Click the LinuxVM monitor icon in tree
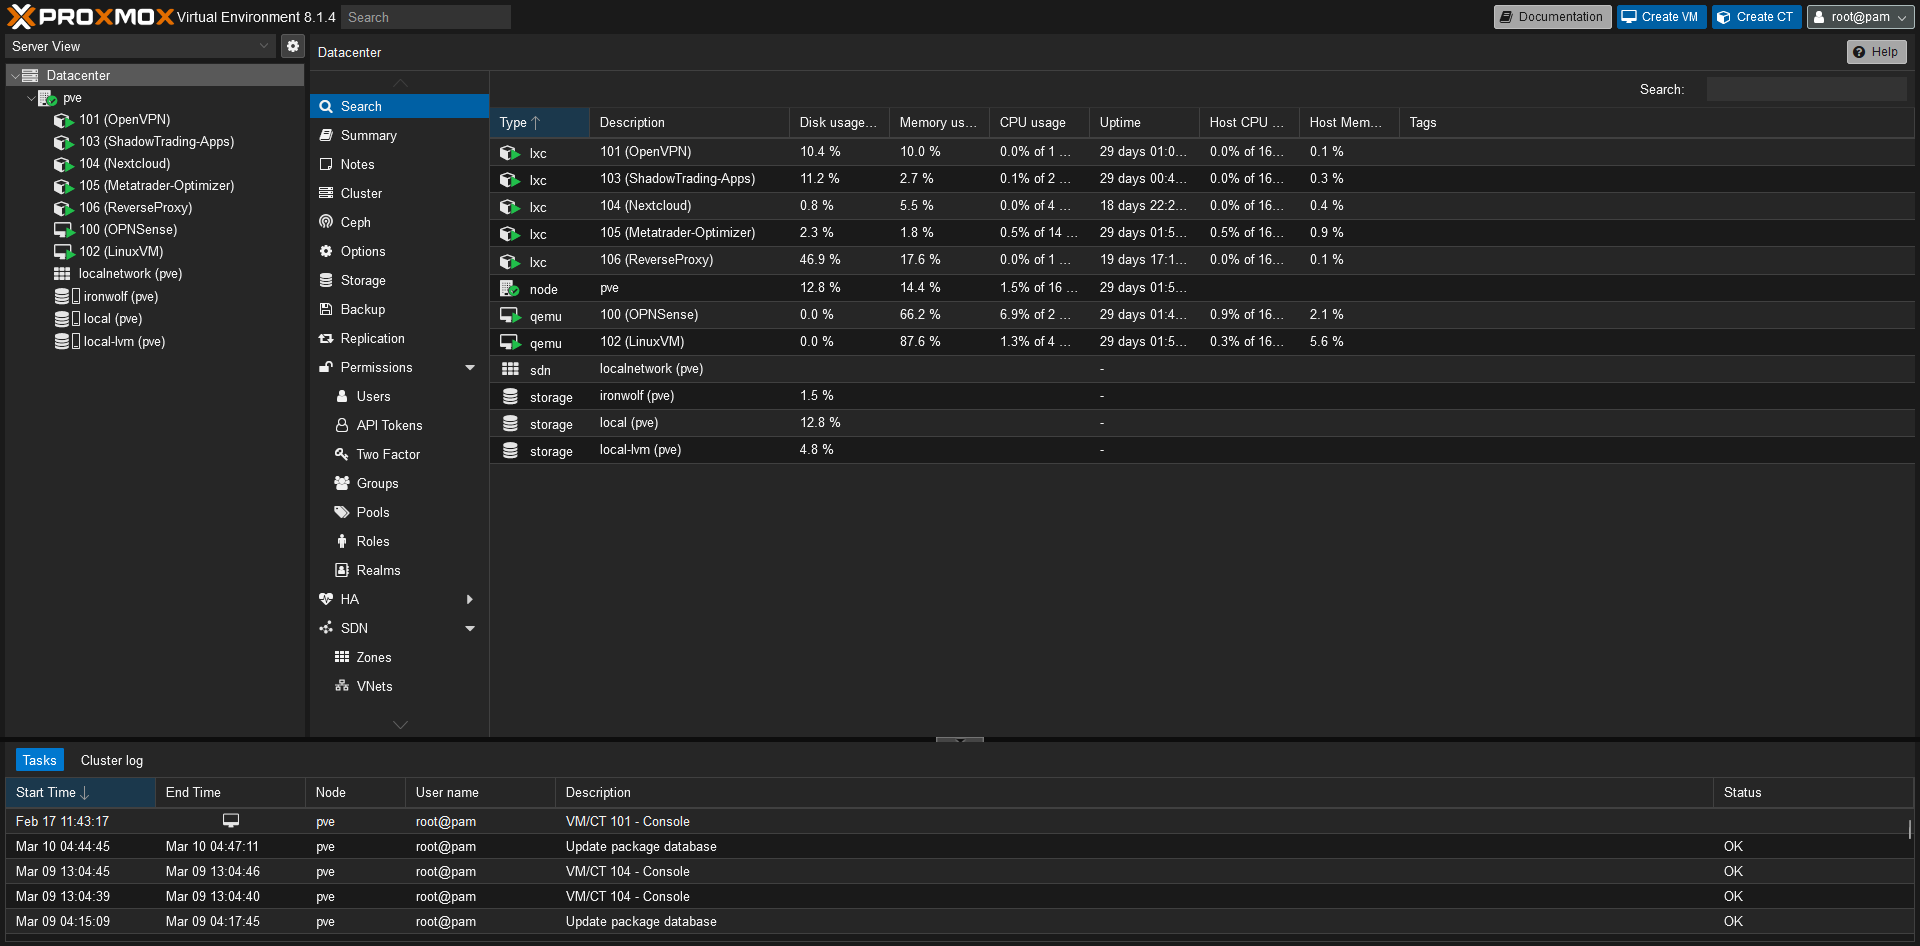This screenshot has height=946, width=1920. (63, 252)
